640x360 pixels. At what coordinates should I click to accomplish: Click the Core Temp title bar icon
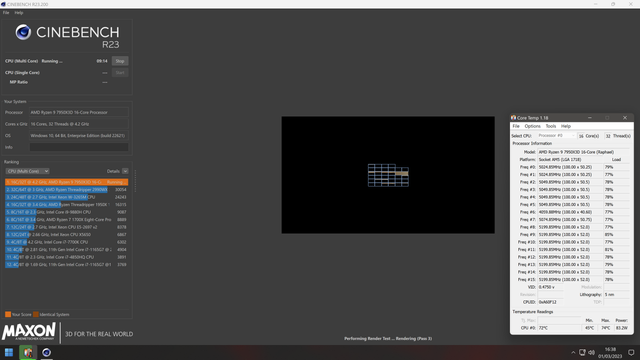513,118
